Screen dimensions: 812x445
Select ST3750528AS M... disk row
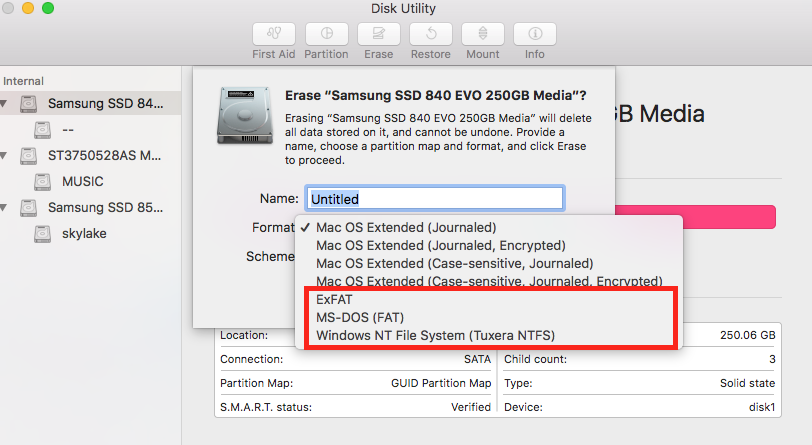(x=91, y=155)
